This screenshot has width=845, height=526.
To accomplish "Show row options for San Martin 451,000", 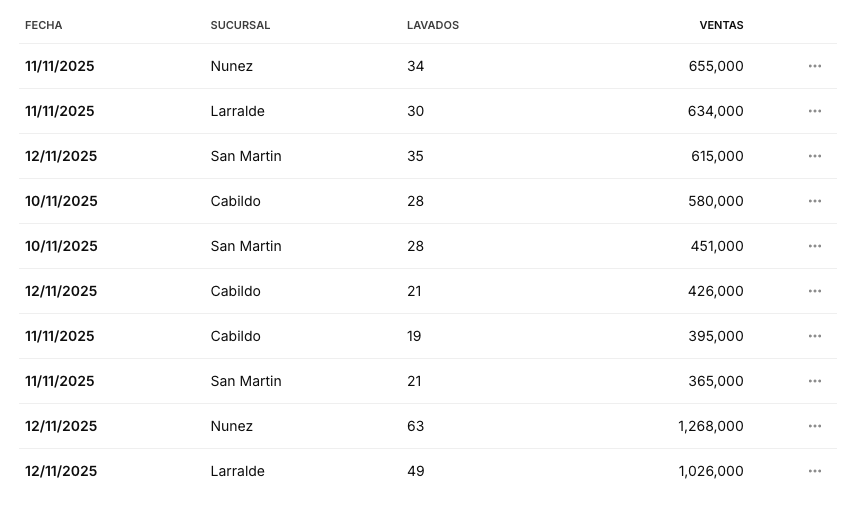I will pos(814,246).
